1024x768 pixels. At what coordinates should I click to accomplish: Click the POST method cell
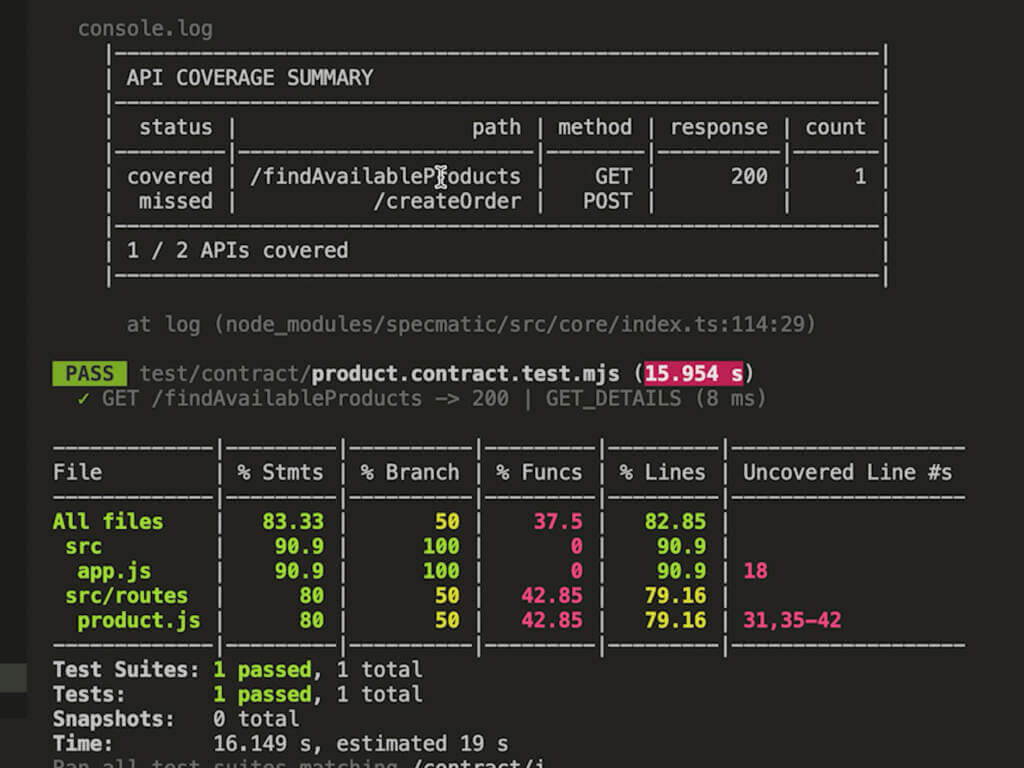[607, 201]
